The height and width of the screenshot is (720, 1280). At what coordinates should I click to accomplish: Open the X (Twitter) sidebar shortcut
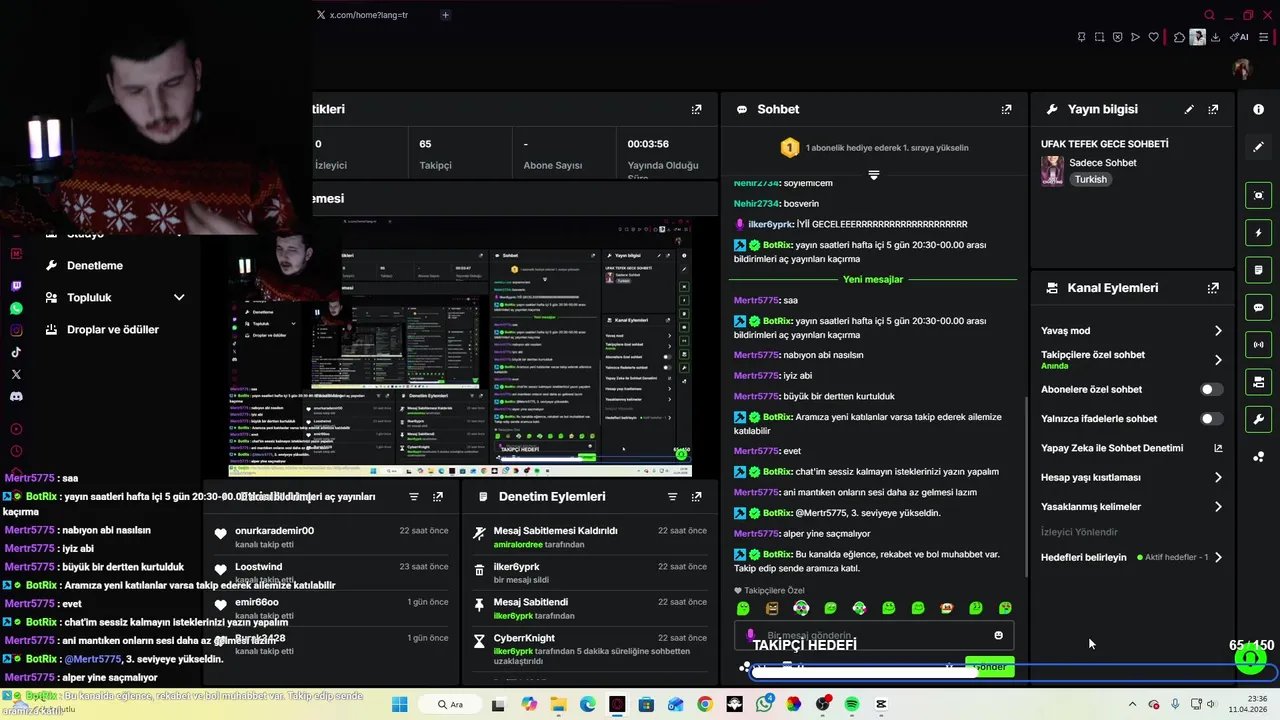tap(16, 374)
